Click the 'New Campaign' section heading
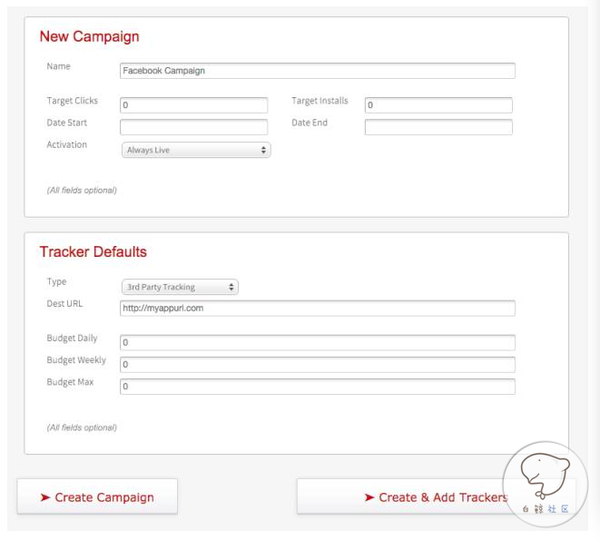 89,37
